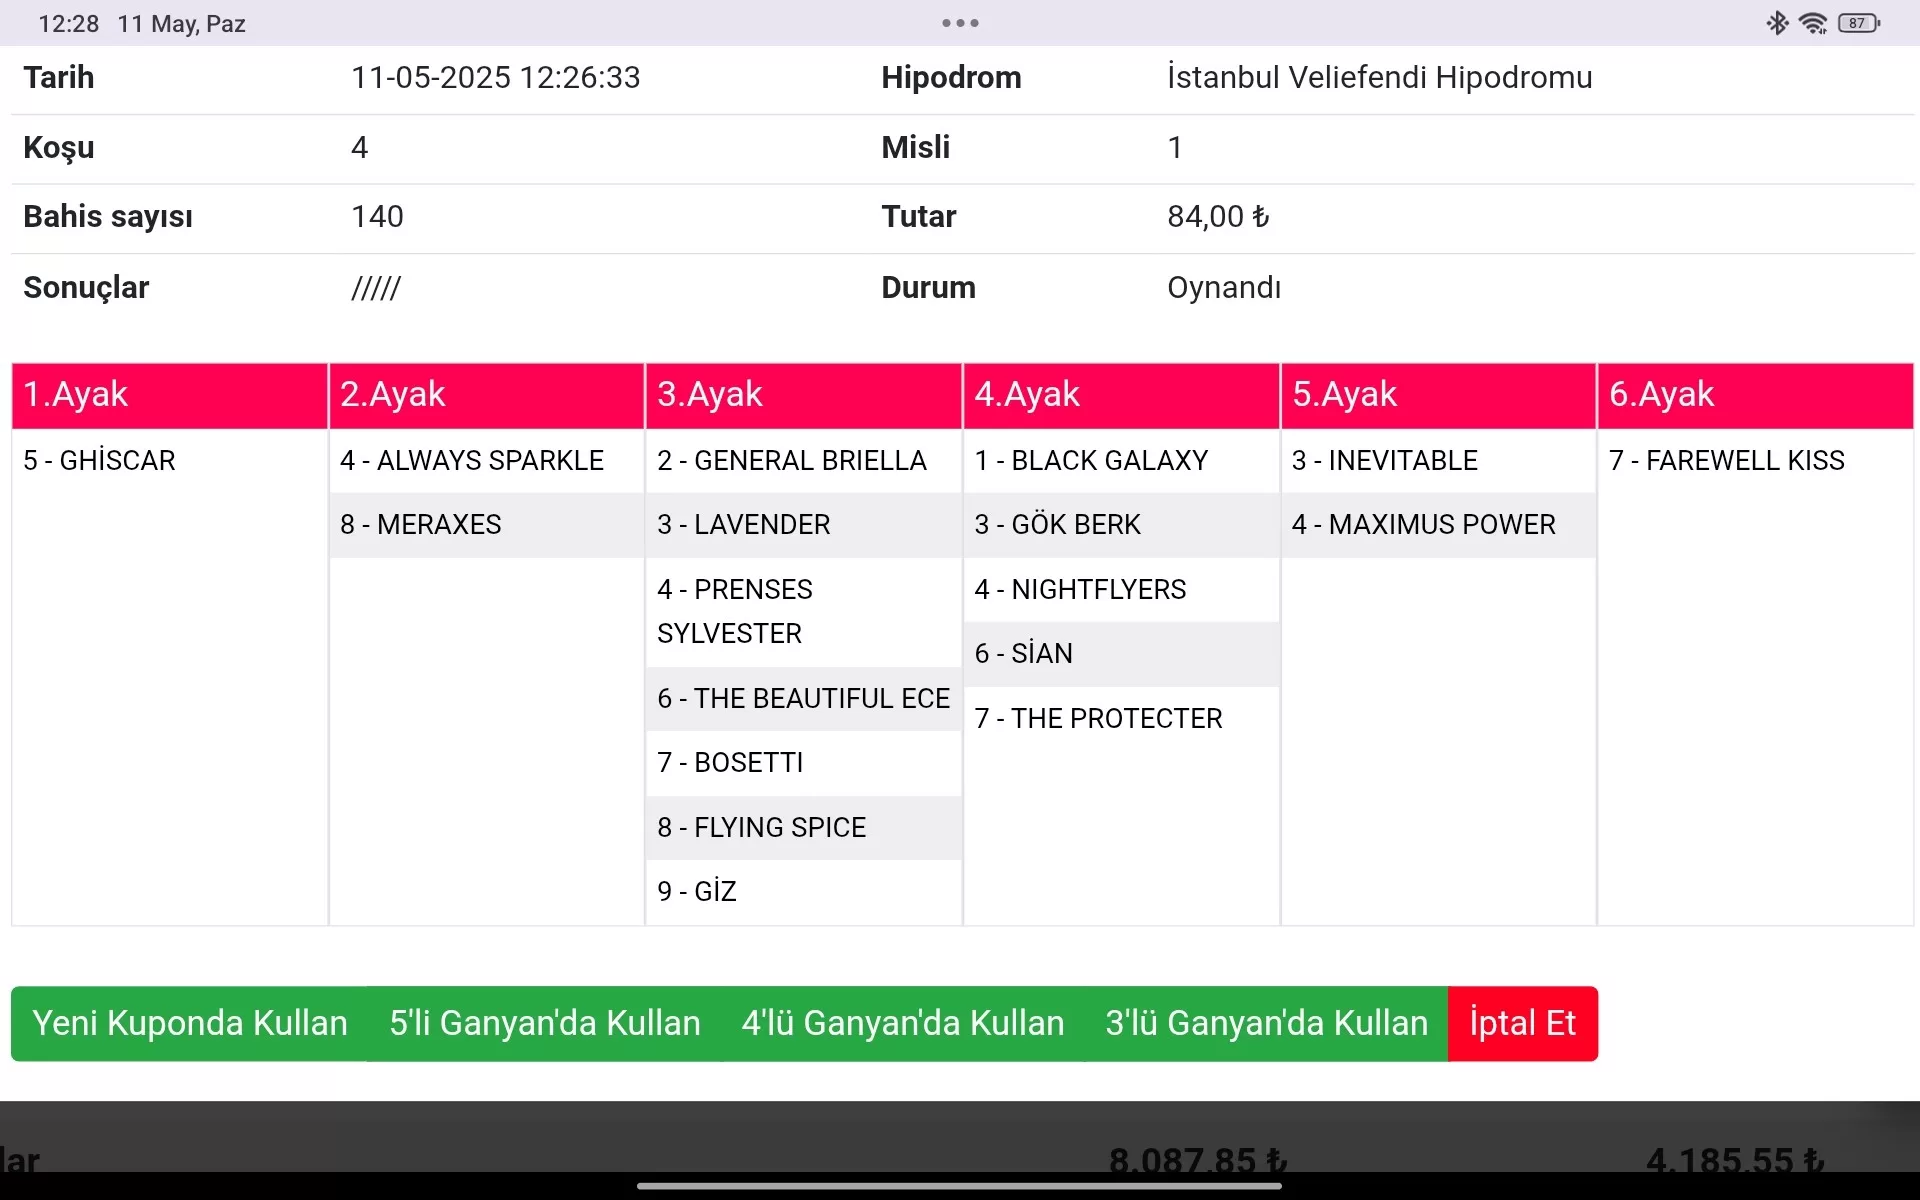Click Yeni Kuponda Kullan button

click(x=190, y=1023)
